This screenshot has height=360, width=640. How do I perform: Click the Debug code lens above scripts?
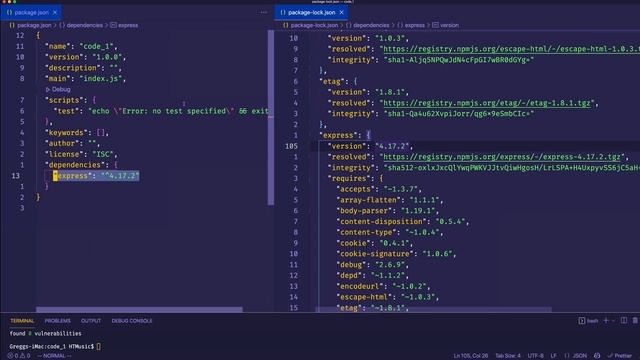coord(58,89)
